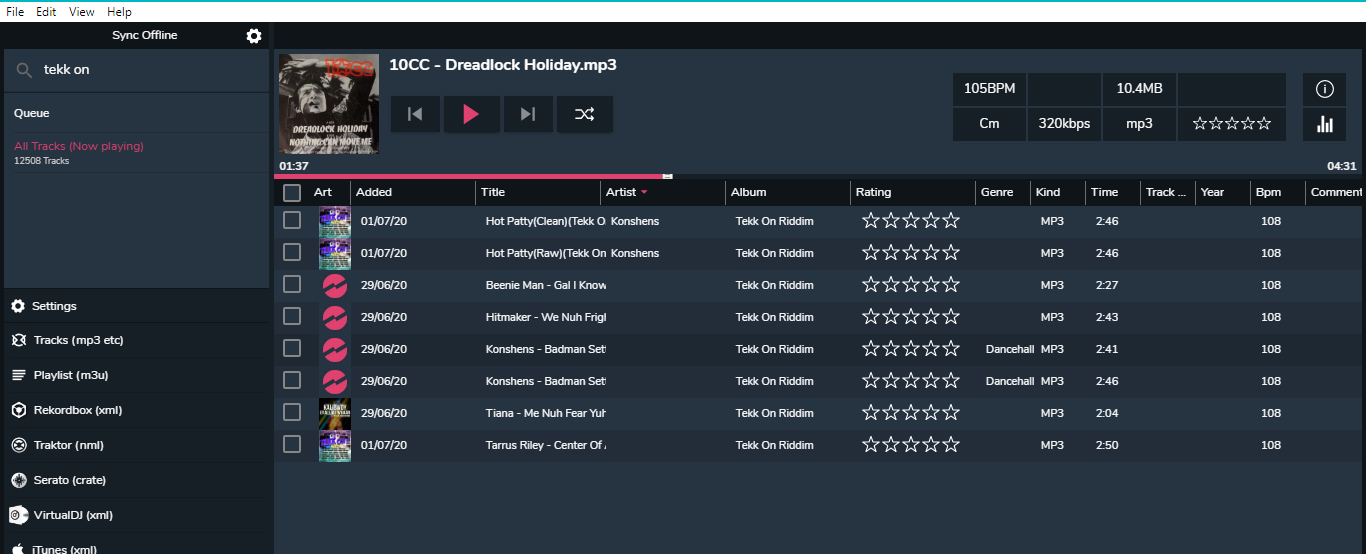Image resolution: width=1366 pixels, height=554 pixels.
Task: Check the box for Hot Patty(Clean) track
Action: tap(292, 220)
